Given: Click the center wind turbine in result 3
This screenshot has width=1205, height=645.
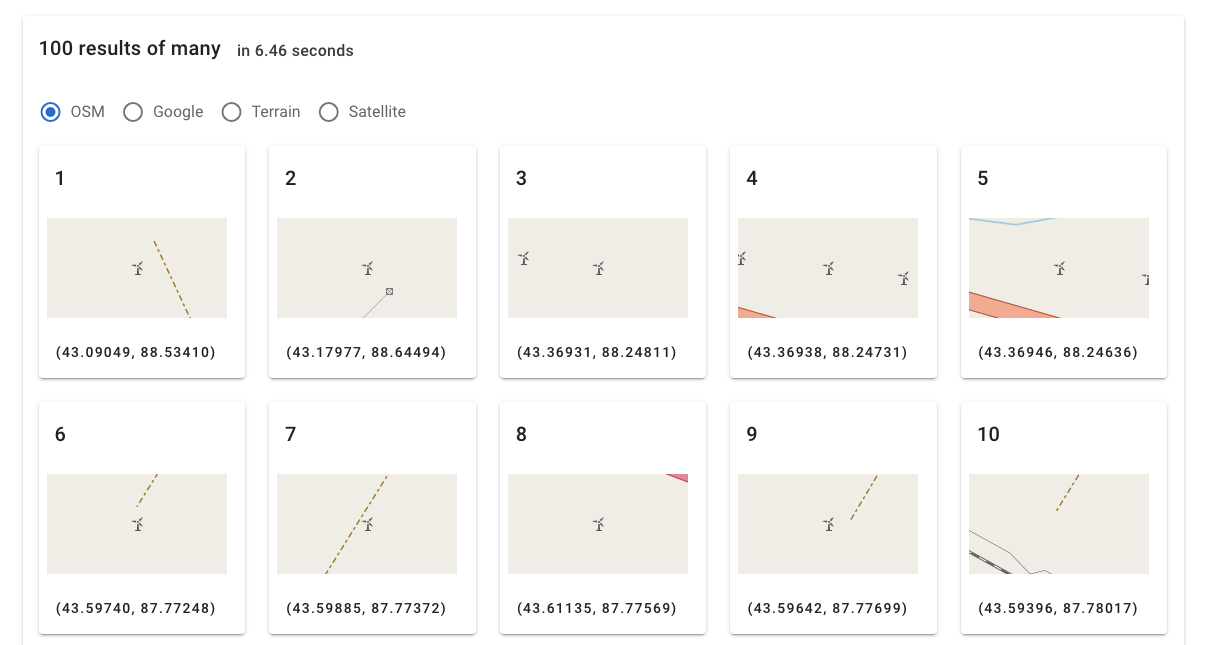Looking at the screenshot, I should 598,268.
